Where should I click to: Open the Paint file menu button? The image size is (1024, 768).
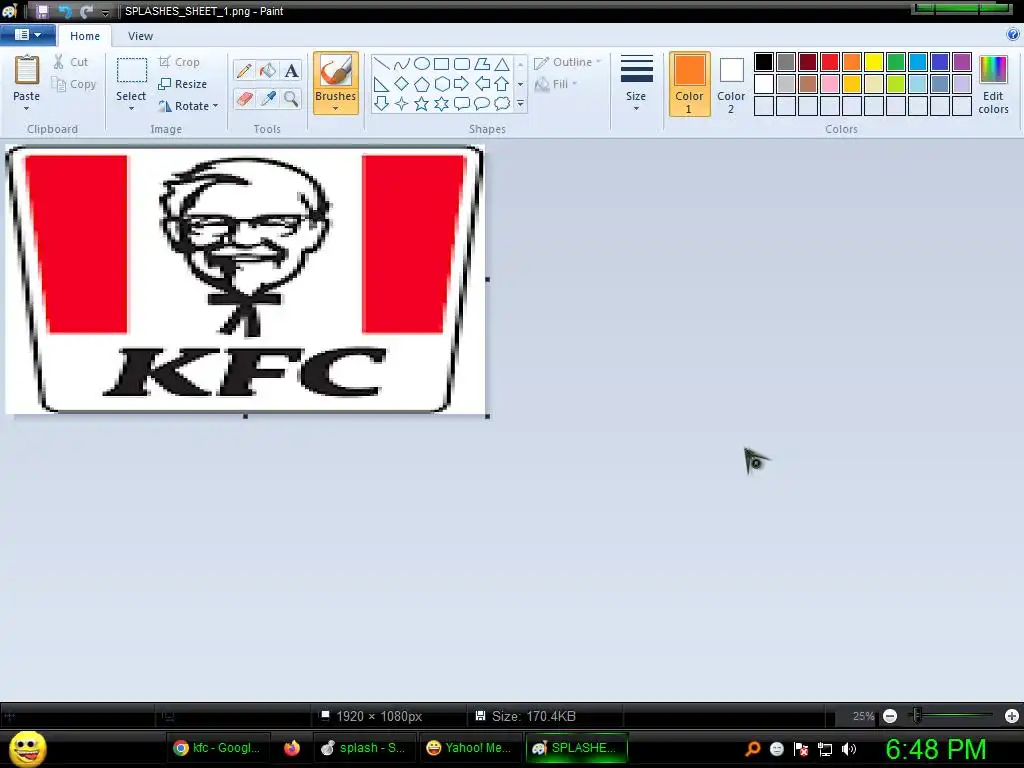pyautogui.click(x=27, y=35)
